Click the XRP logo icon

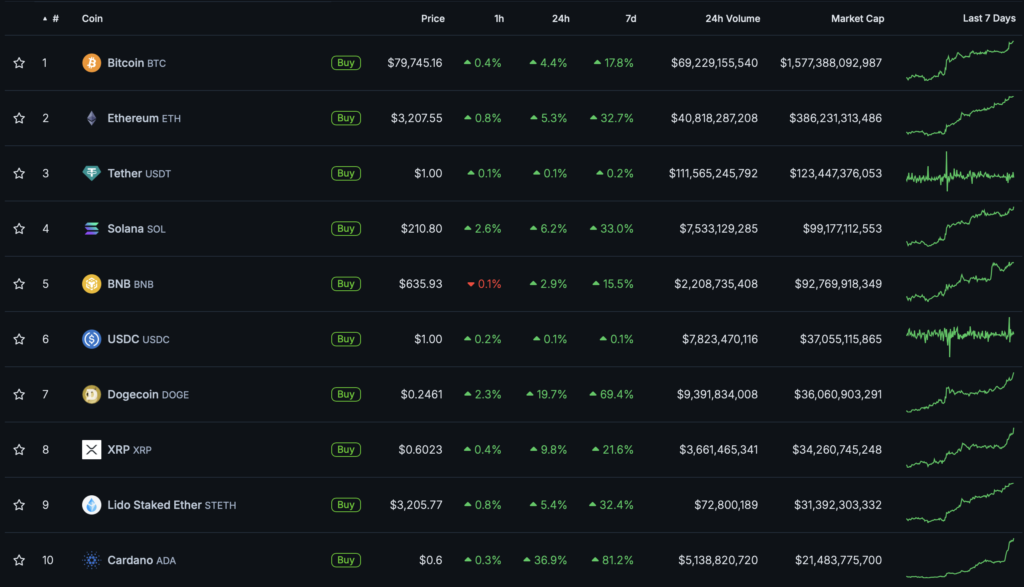pyautogui.click(x=91, y=450)
